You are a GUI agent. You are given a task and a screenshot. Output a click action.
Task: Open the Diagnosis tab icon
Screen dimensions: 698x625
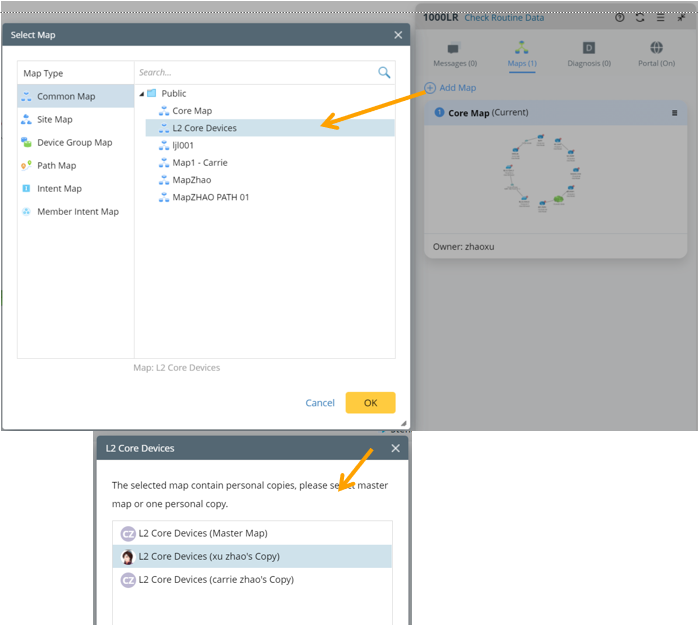[589, 48]
